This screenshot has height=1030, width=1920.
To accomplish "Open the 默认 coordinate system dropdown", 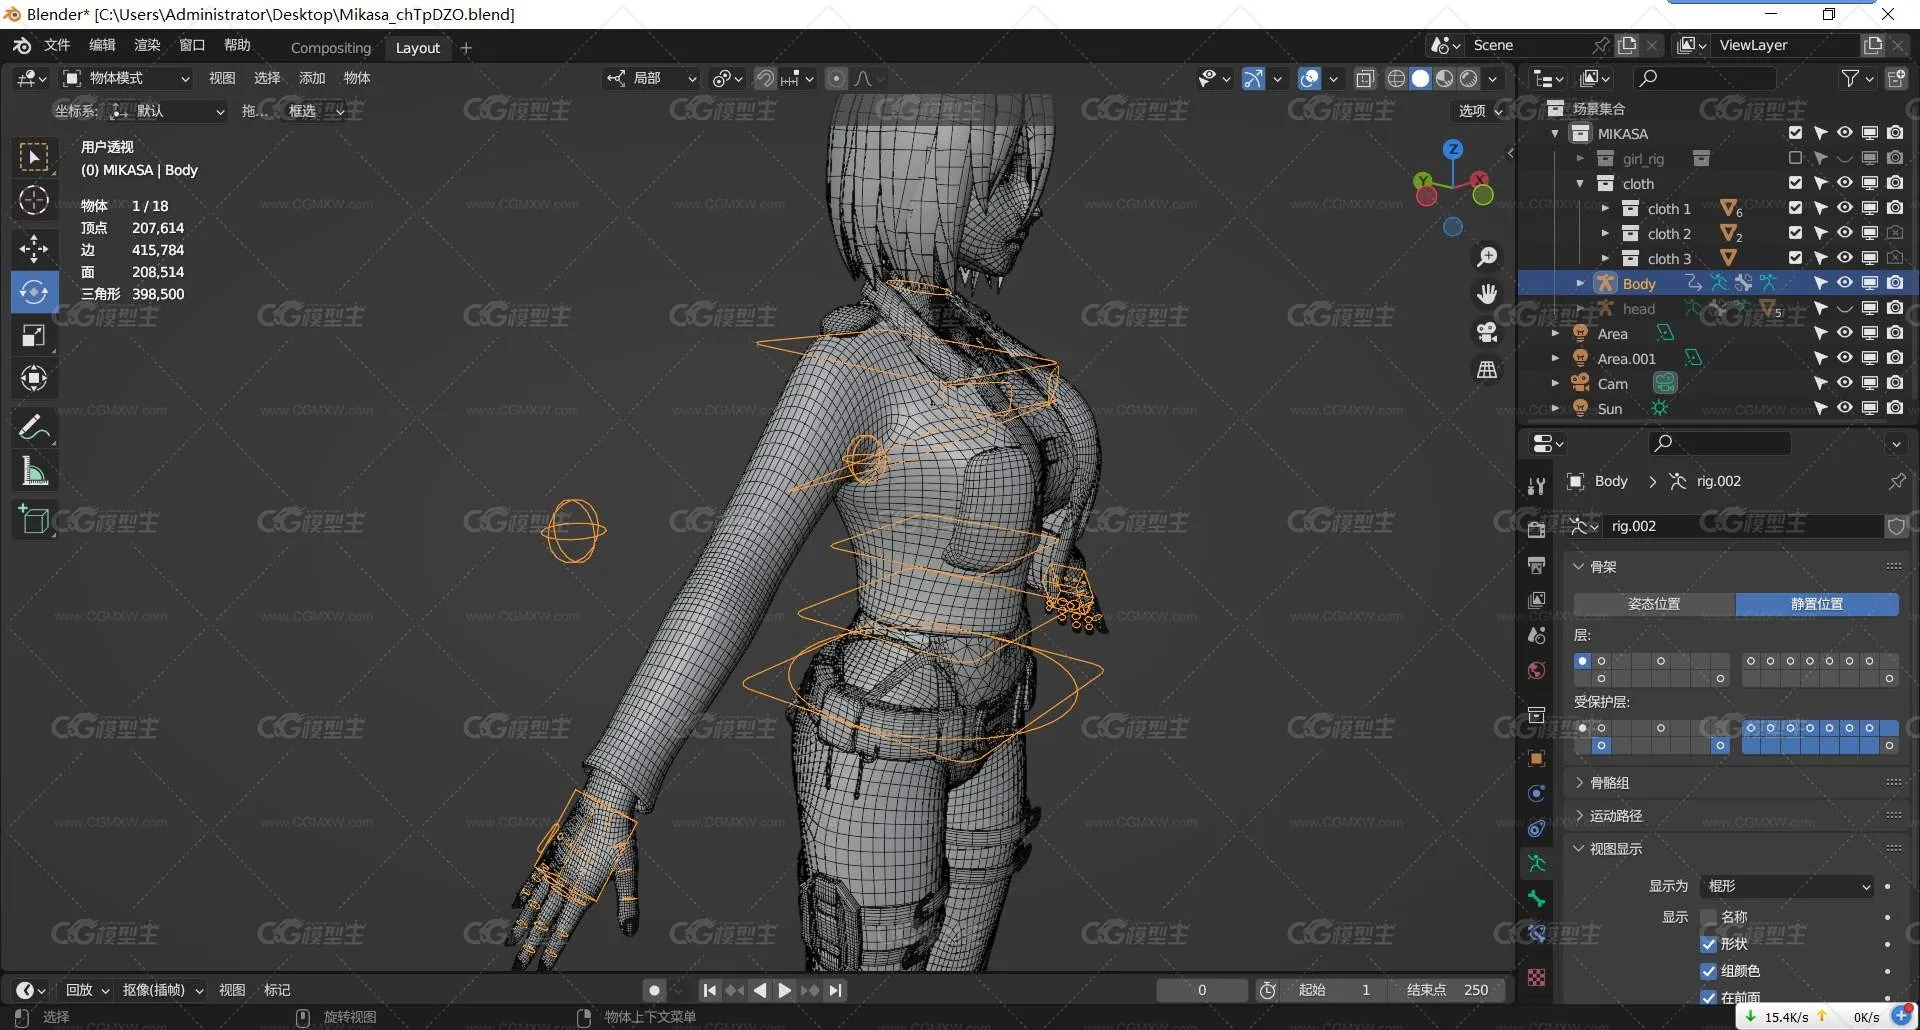I will (x=167, y=111).
